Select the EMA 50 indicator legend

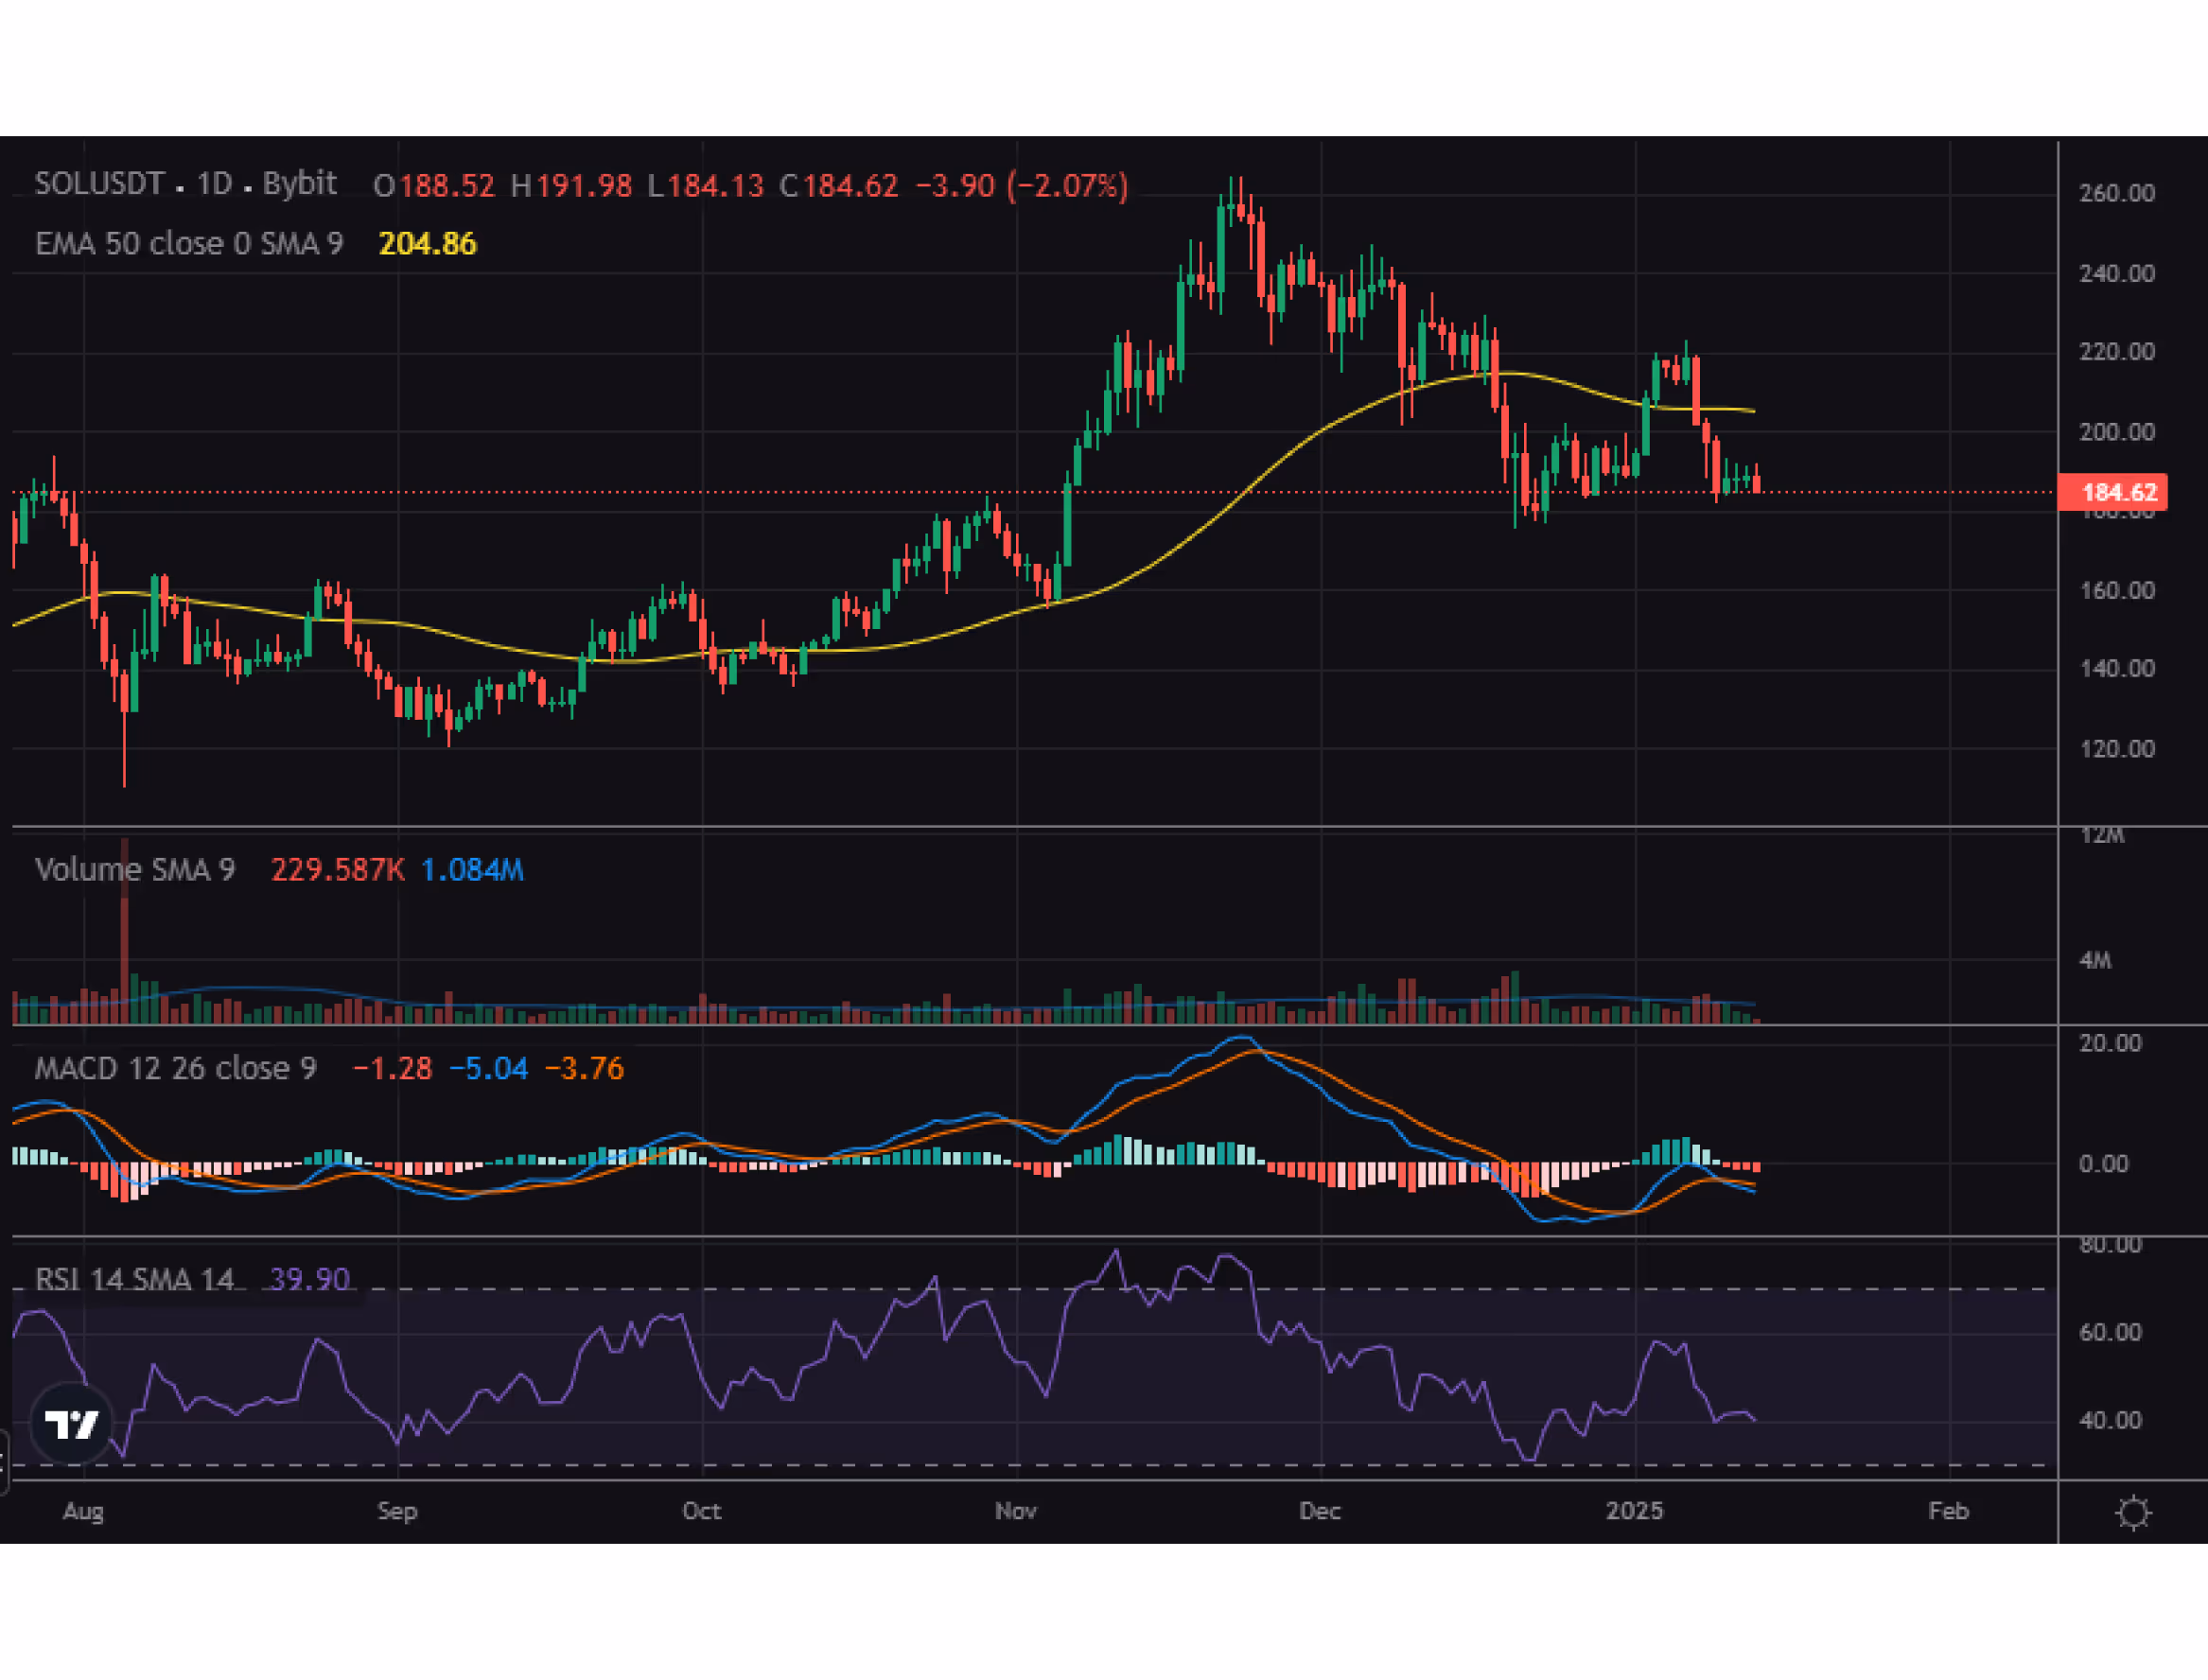188,244
